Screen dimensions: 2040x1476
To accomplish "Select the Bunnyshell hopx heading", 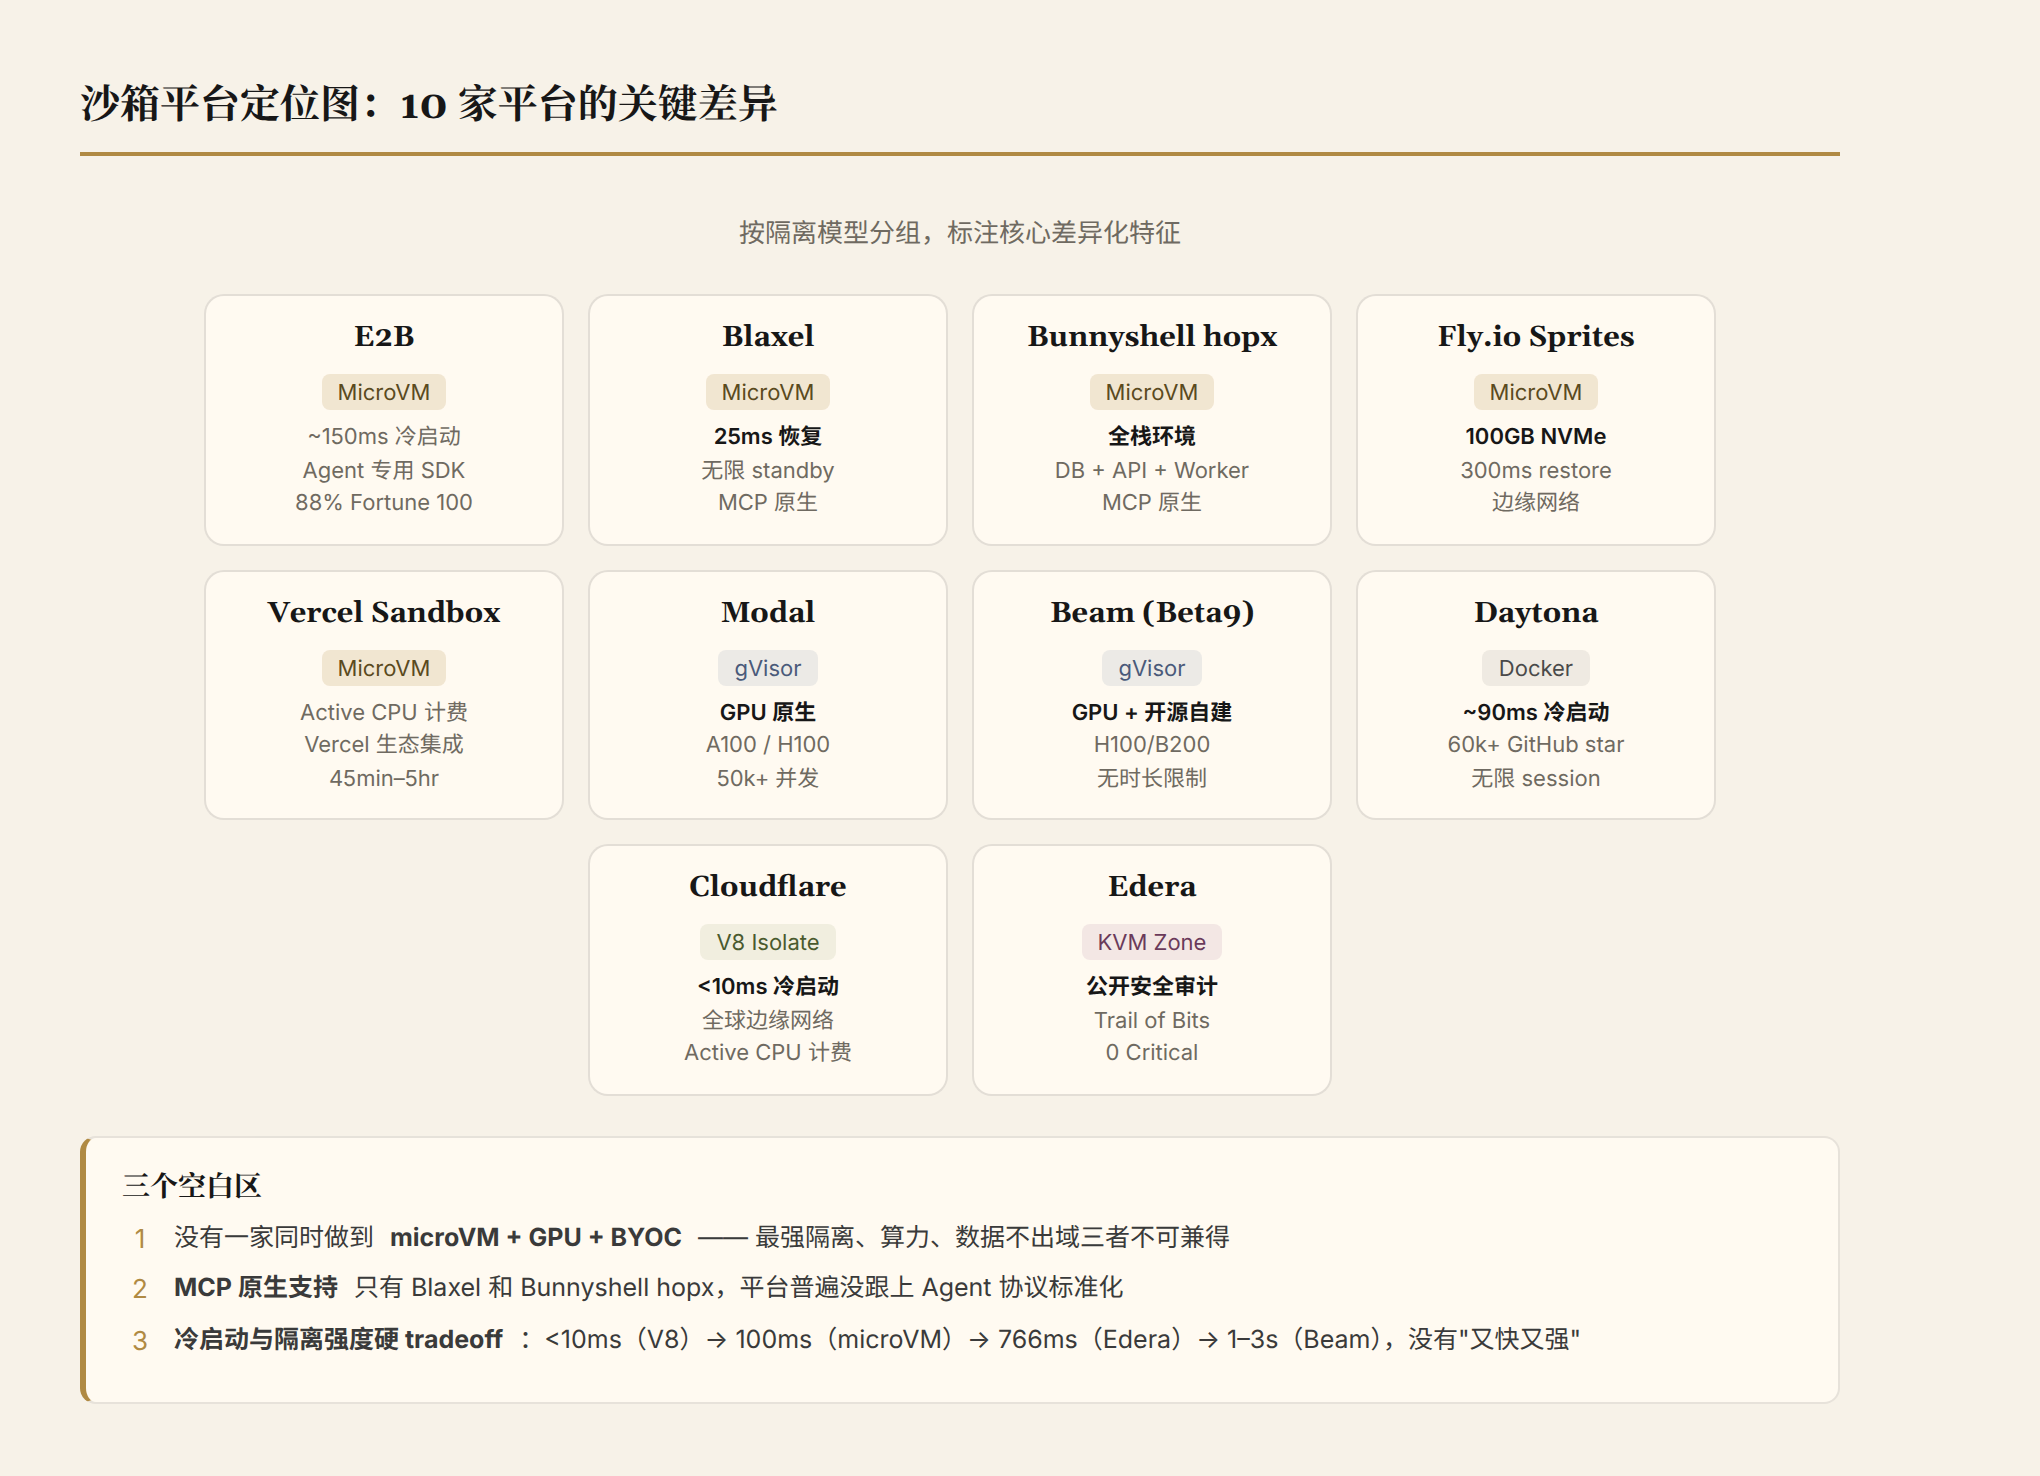I will pyautogui.click(x=1152, y=336).
